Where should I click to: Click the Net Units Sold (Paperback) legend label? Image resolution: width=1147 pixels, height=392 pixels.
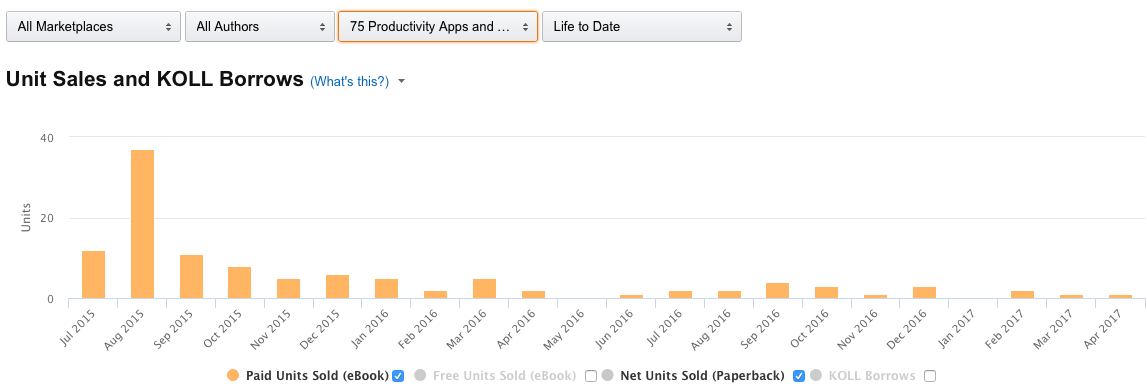click(x=702, y=376)
